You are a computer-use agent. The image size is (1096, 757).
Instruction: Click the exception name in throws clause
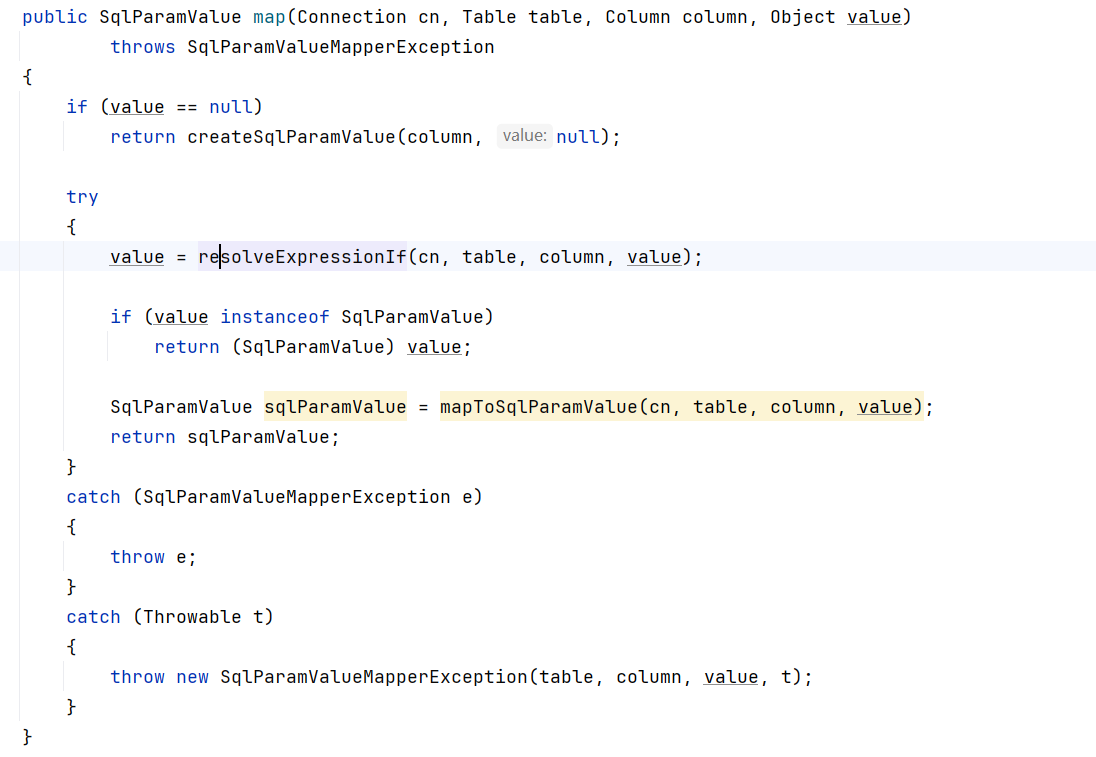tap(340, 47)
